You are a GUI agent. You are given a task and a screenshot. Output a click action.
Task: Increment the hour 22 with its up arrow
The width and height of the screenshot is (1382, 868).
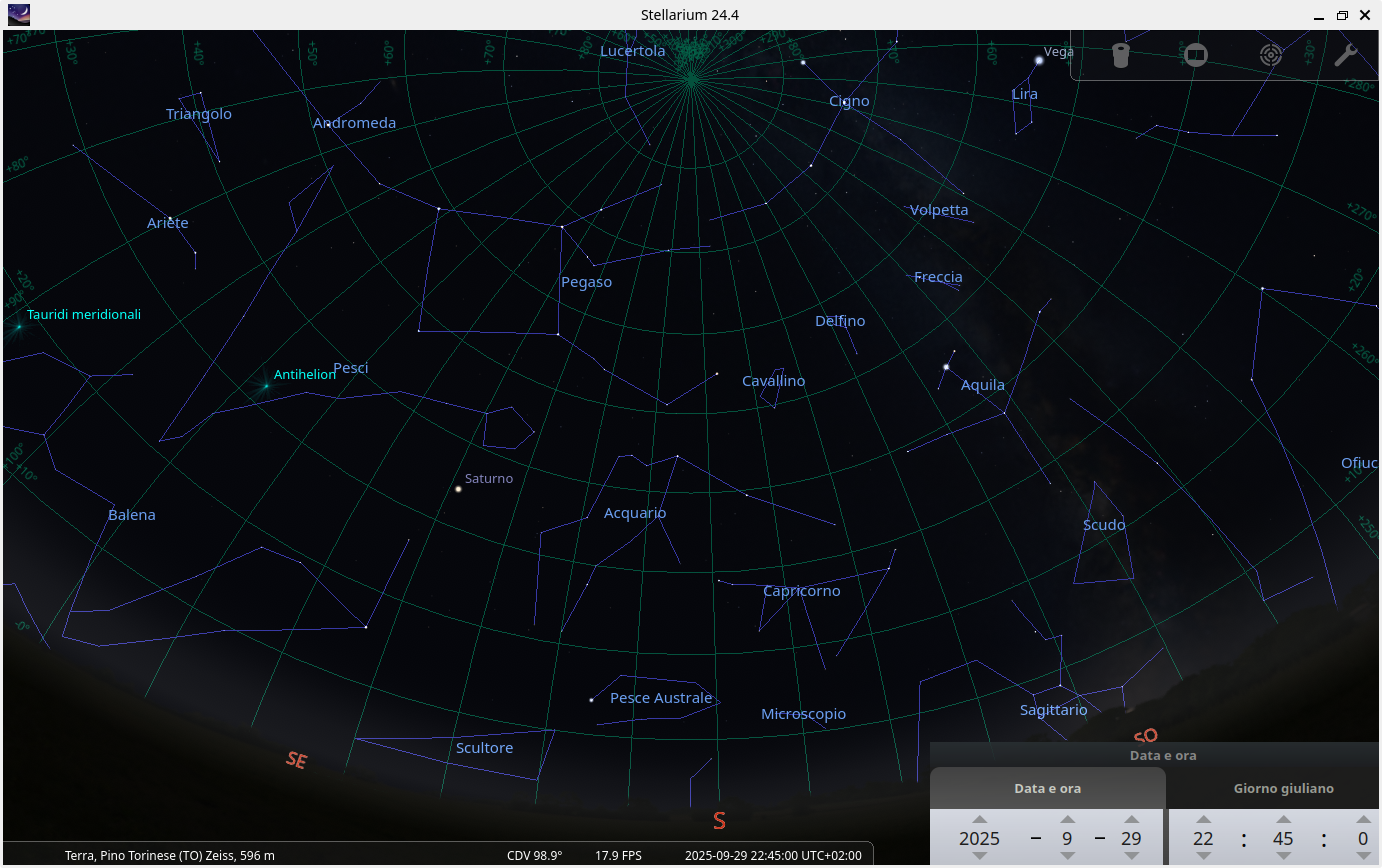(1203, 820)
